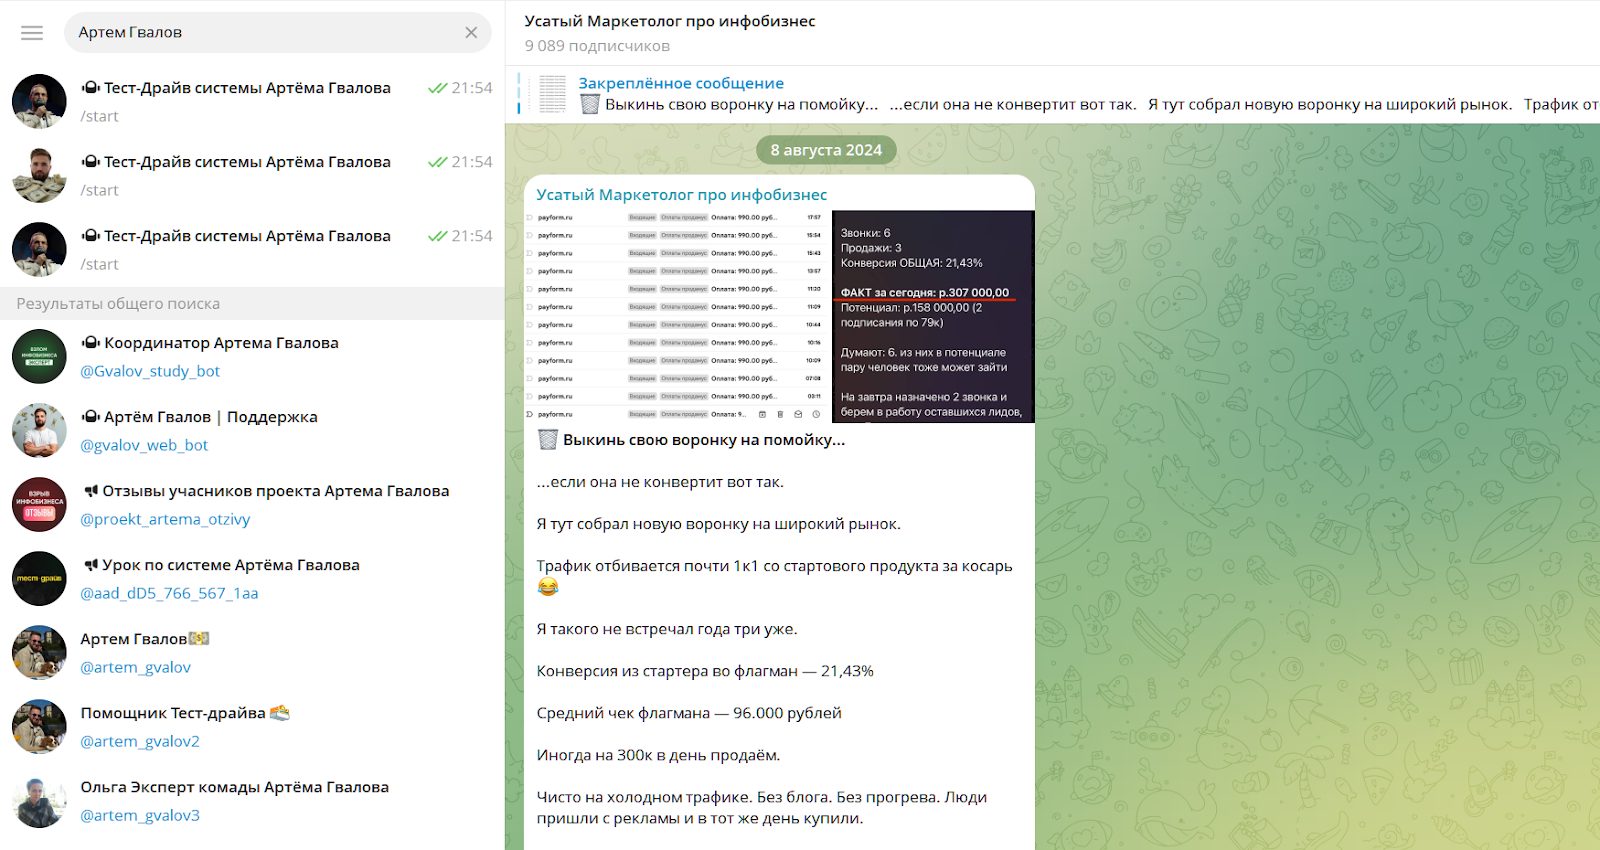Click the search input with Артем Гвалов
The image size is (1600, 850).
[260, 33]
